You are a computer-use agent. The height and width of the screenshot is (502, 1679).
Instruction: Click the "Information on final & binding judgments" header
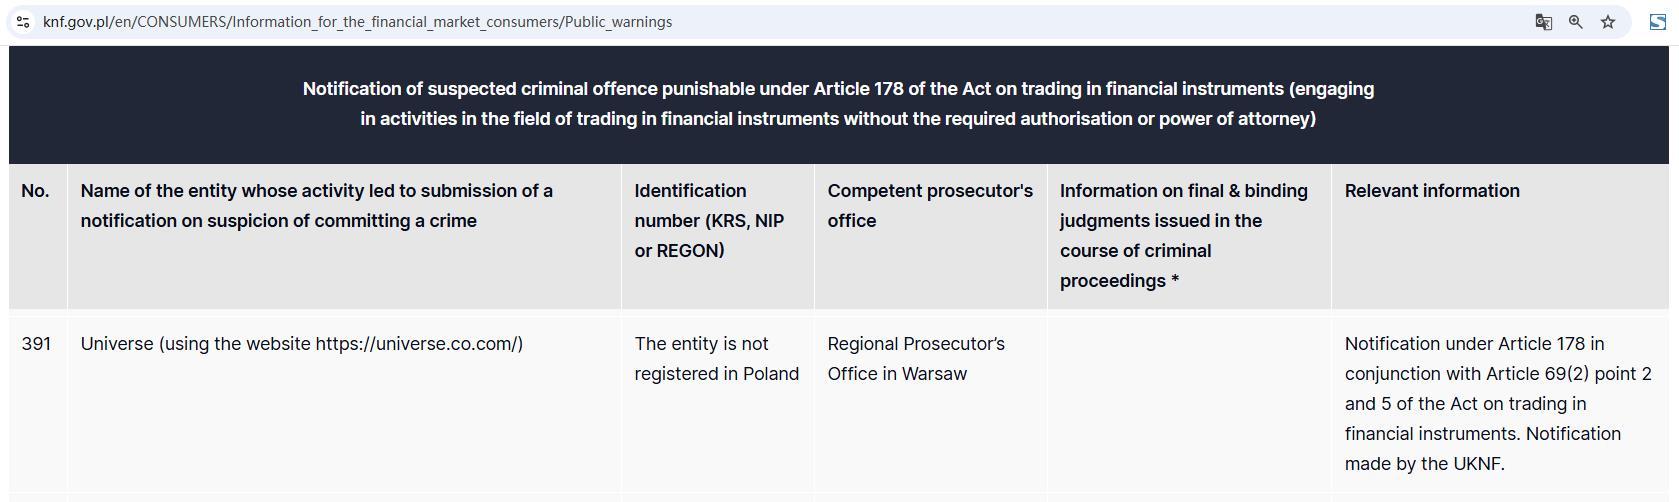click(1183, 236)
